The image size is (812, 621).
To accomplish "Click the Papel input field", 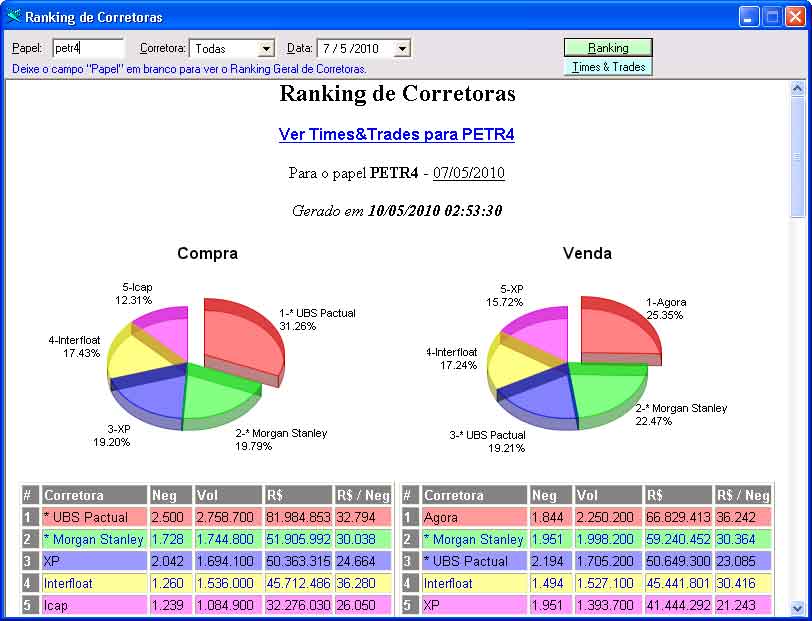I will coord(87,48).
